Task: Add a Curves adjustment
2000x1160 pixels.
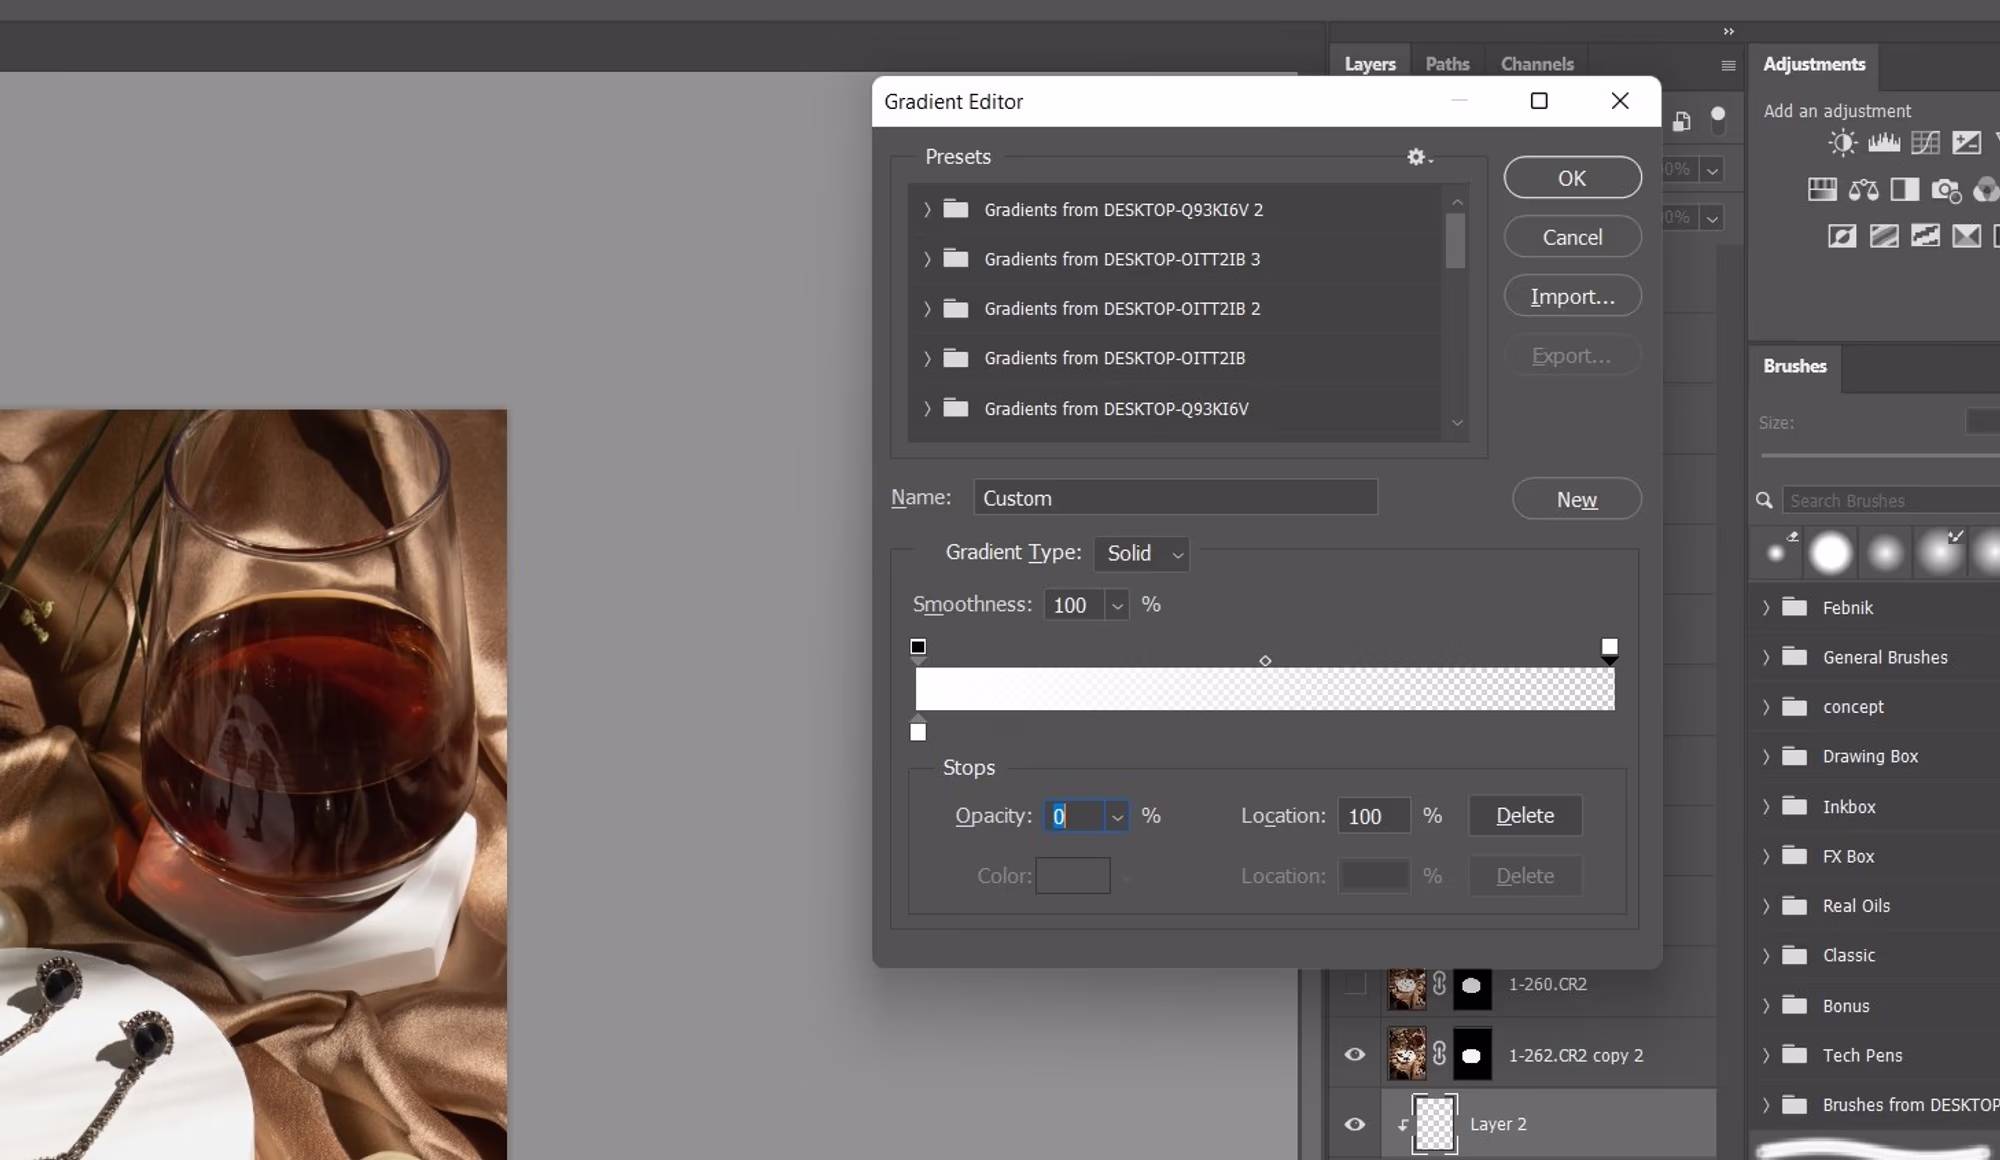Action: pyautogui.click(x=1925, y=143)
